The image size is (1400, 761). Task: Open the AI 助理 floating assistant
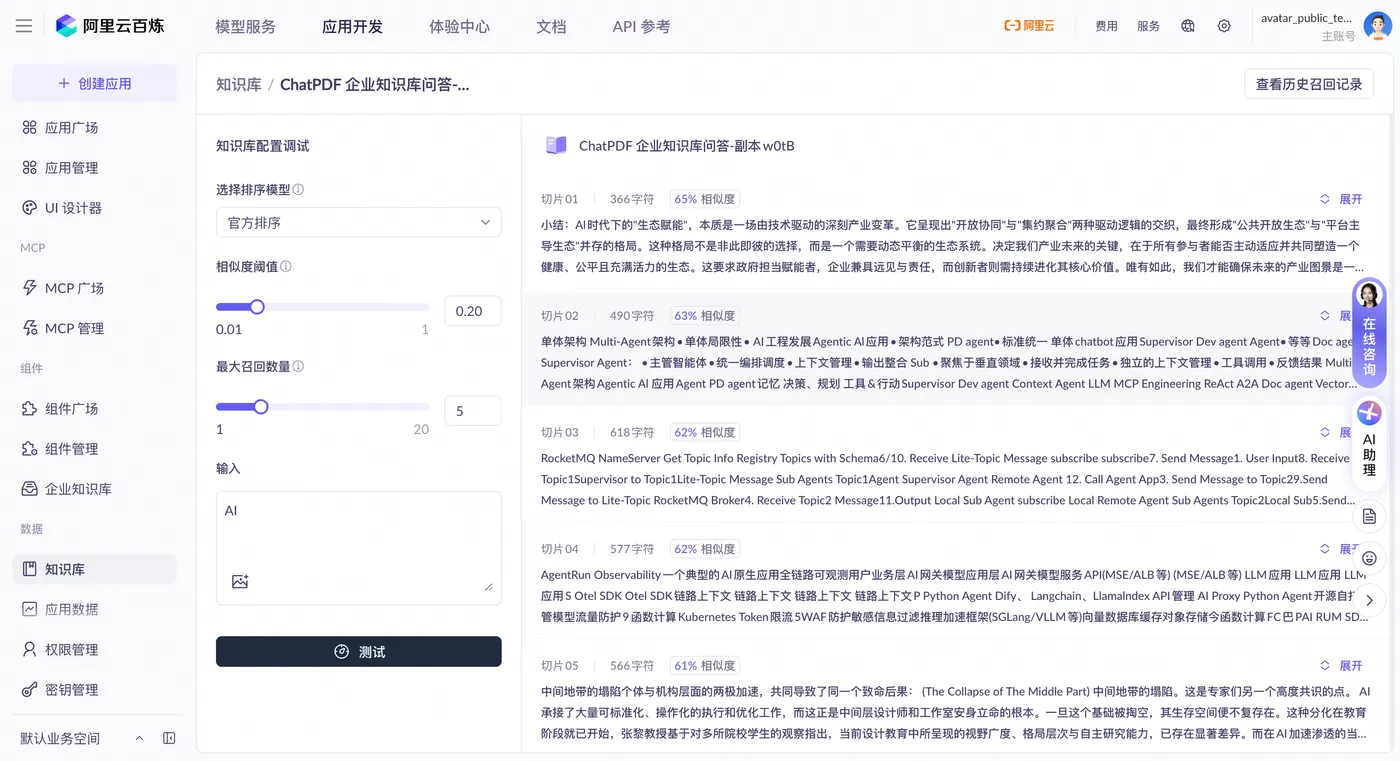click(1369, 441)
